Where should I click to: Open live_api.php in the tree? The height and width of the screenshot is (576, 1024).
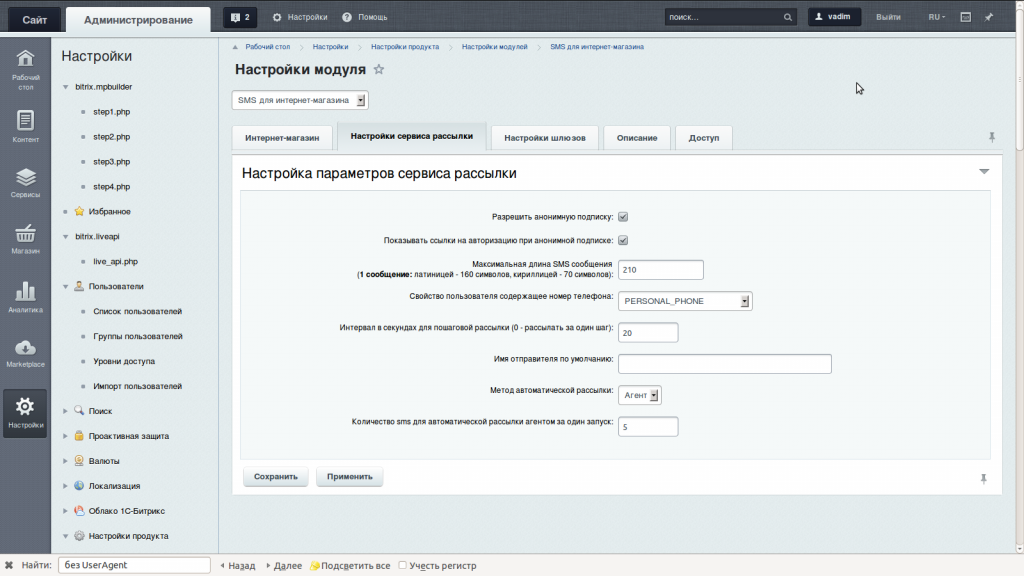[116, 261]
